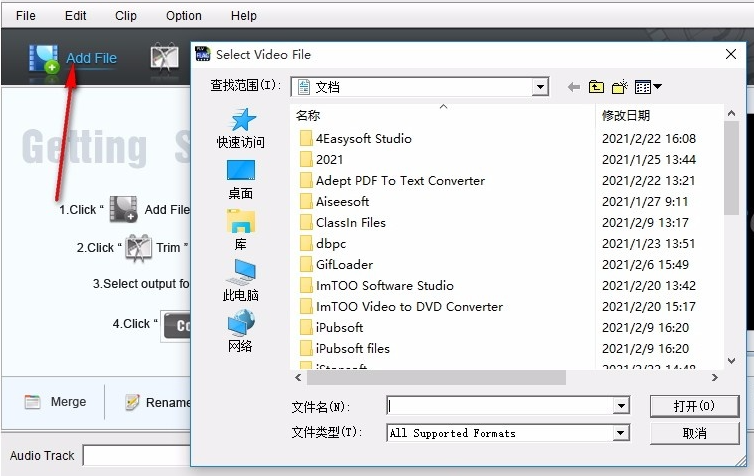The image size is (754, 476).
Task: Click the vertical scrollbar thumb in file list
Action: pos(731,167)
